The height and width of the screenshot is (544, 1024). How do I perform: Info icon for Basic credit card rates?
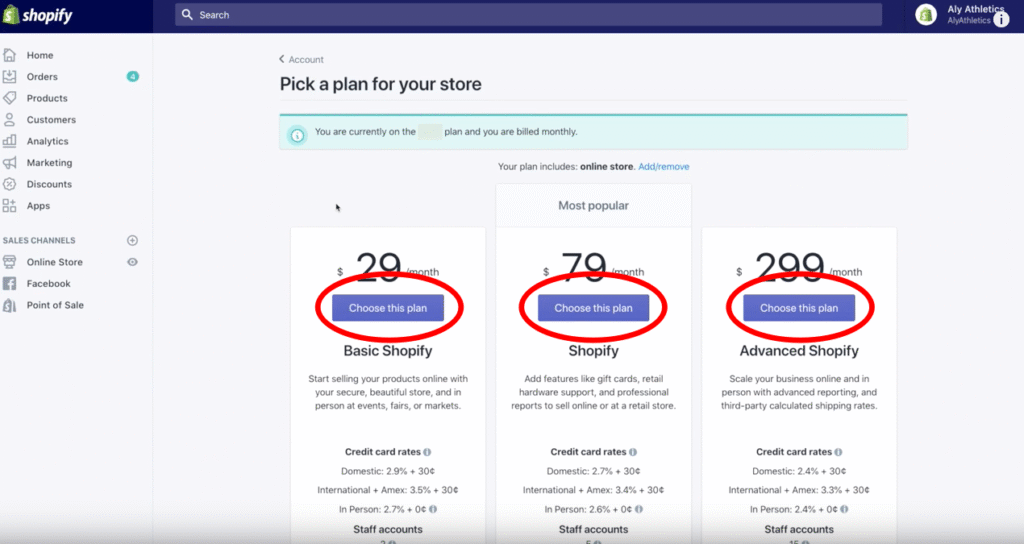click(427, 452)
